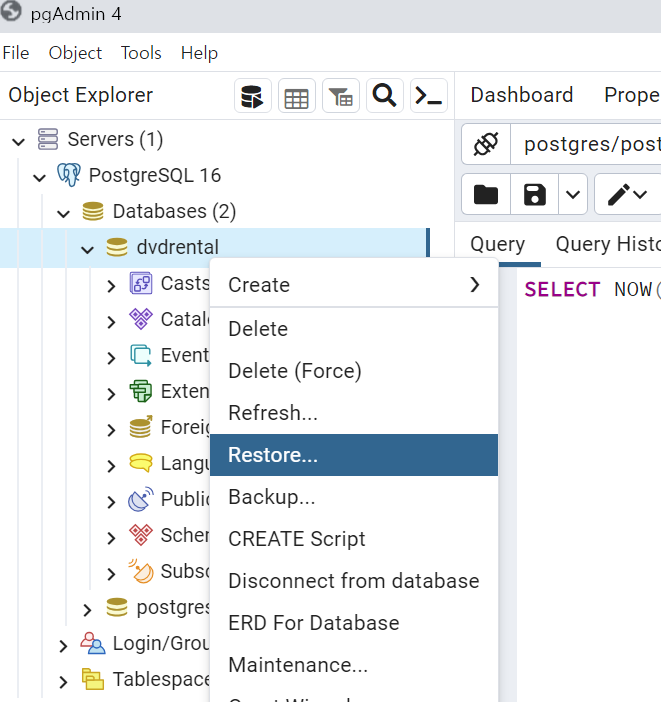Click the Search Objects magnifier icon
This screenshot has width=661, height=702.
coord(385,96)
